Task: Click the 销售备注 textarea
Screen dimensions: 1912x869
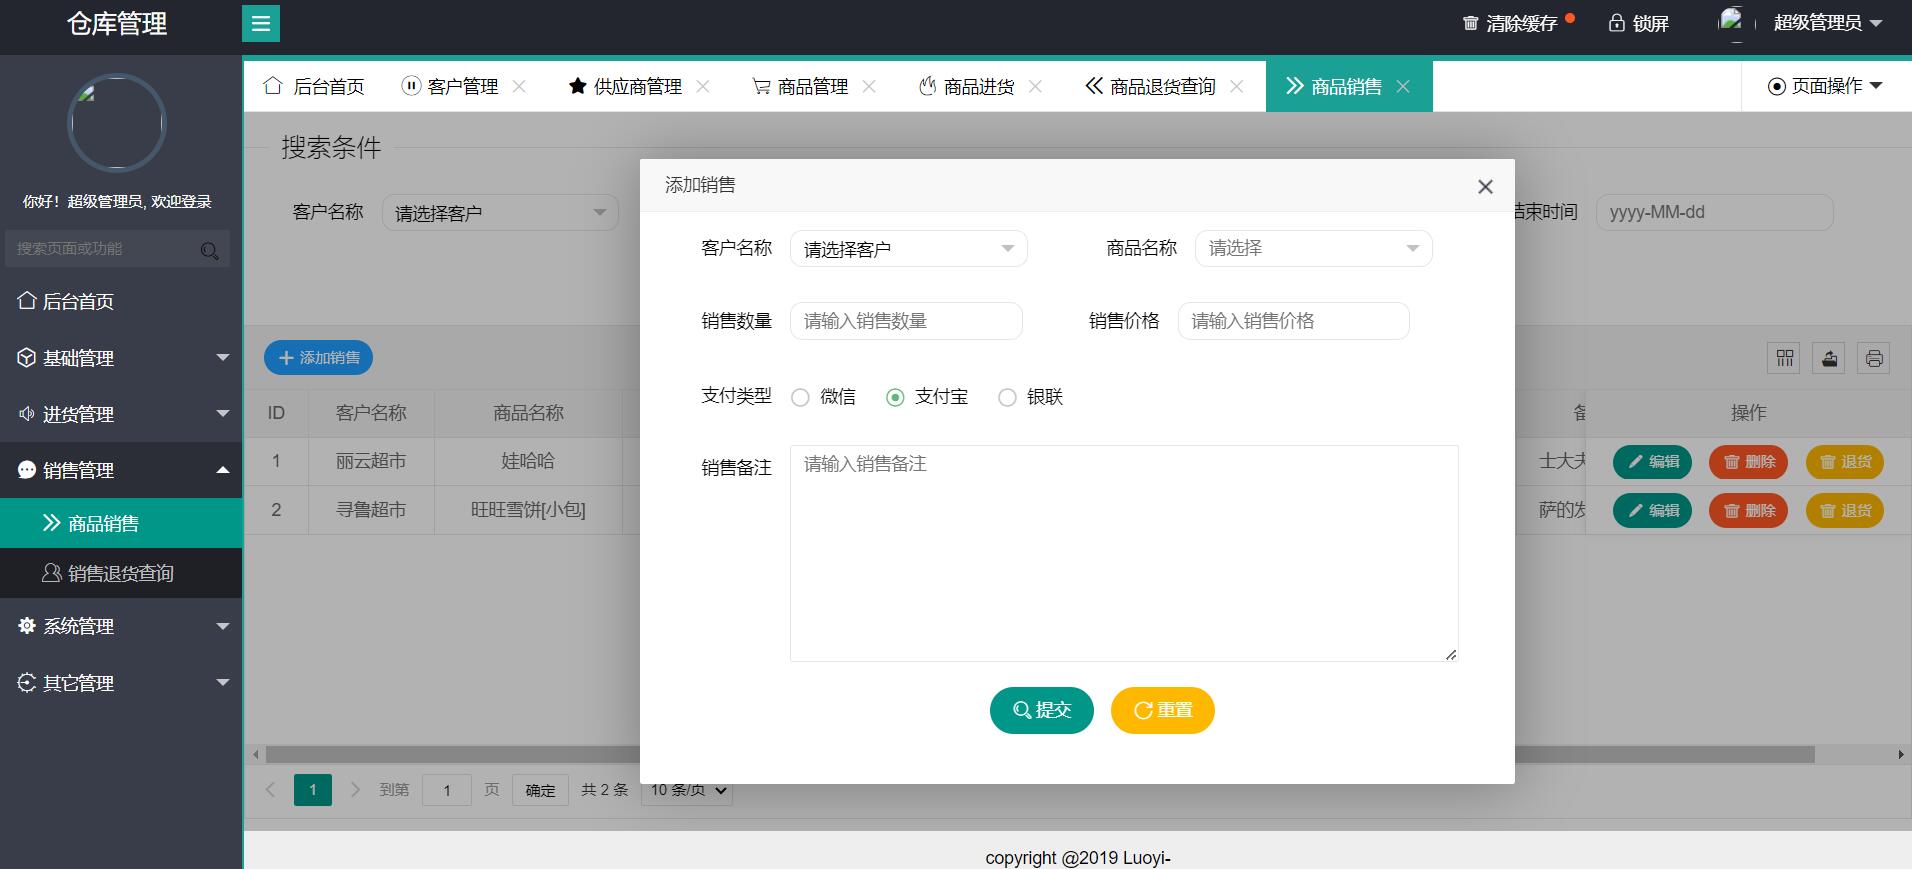Action: [x=1124, y=553]
